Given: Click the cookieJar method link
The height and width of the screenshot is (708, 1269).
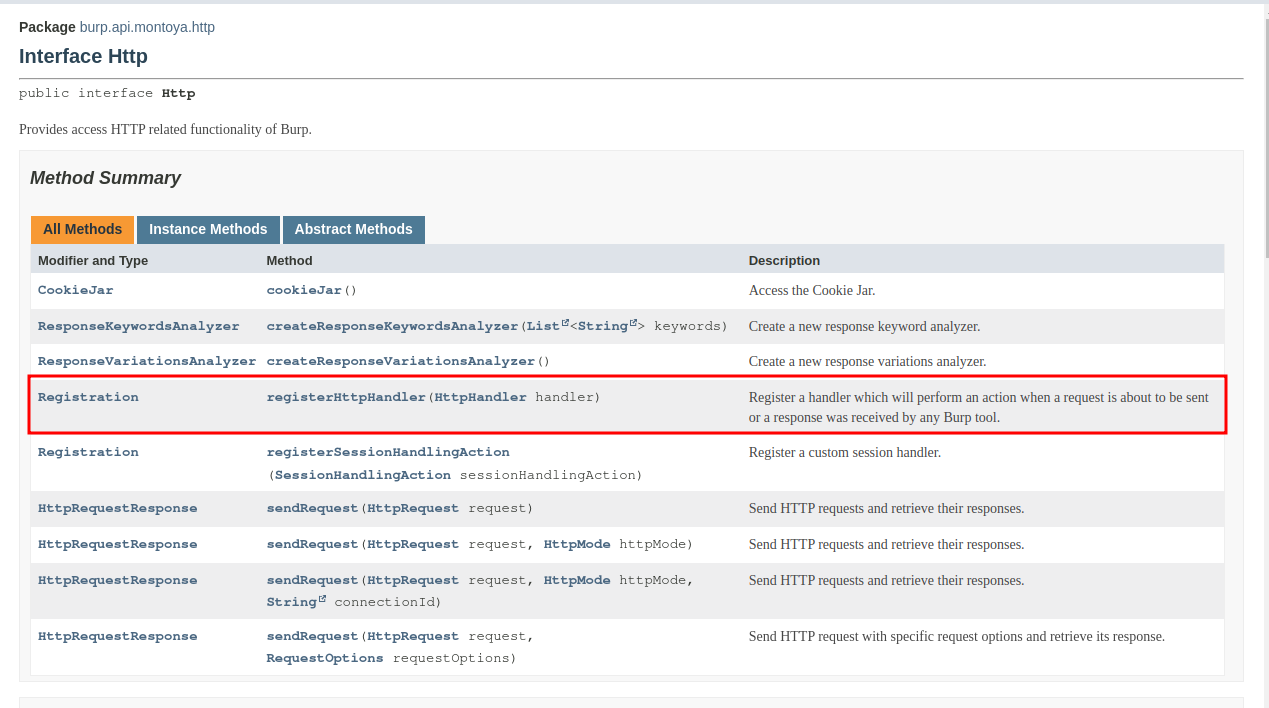Looking at the screenshot, I should click(x=304, y=290).
